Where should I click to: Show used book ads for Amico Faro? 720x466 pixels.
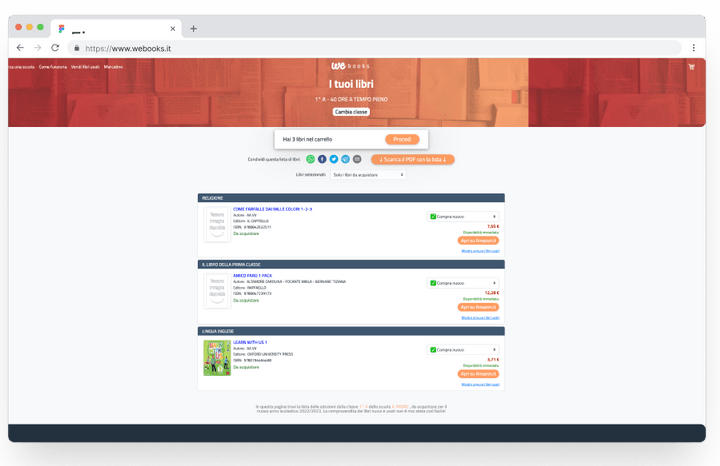pos(480,318)
